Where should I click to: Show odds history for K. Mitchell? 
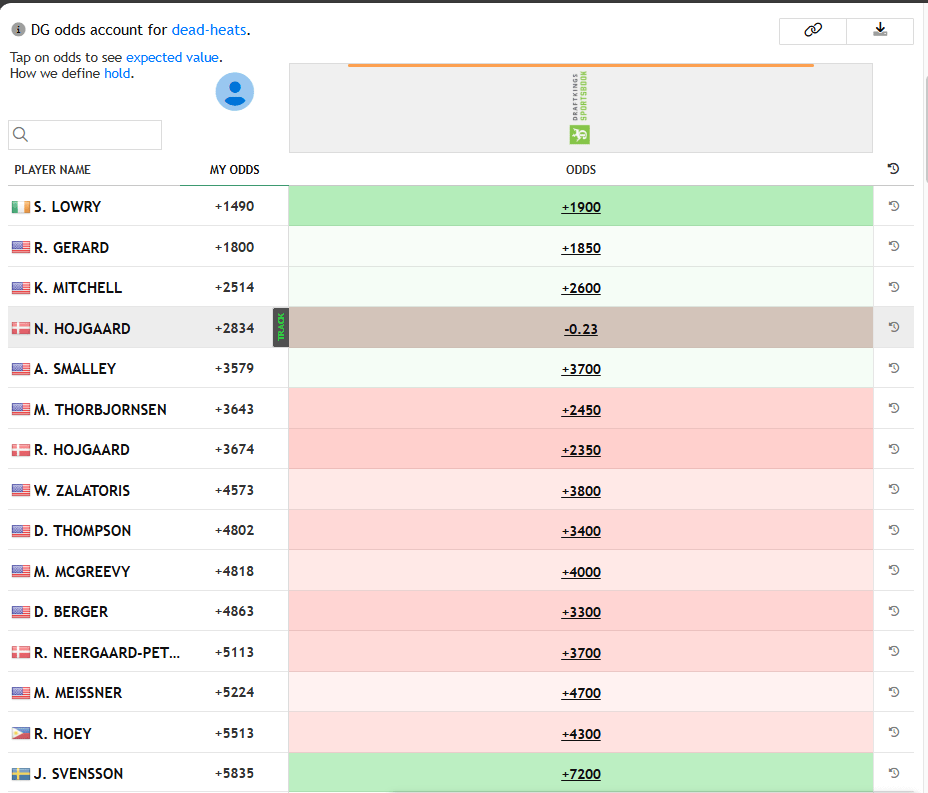click(x=893, y=287)
